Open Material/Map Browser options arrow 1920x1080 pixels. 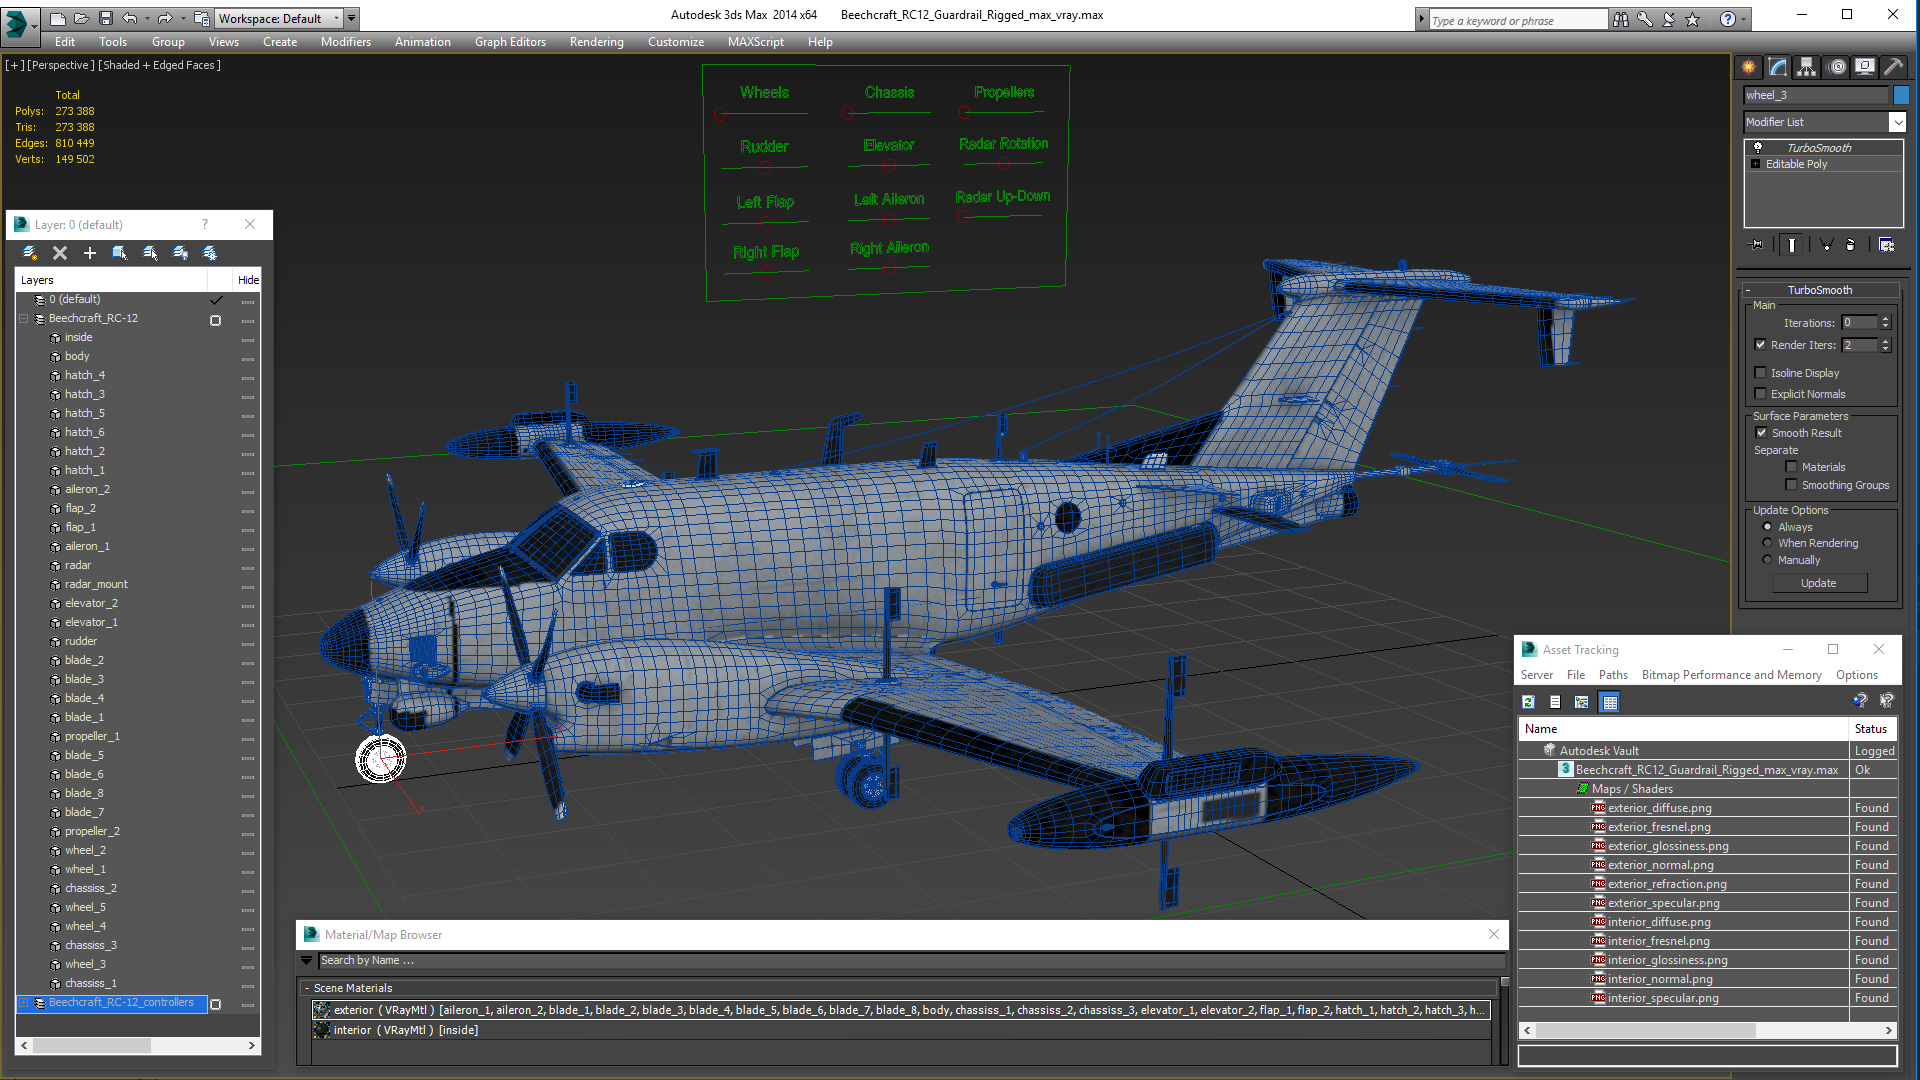(306, 960)
